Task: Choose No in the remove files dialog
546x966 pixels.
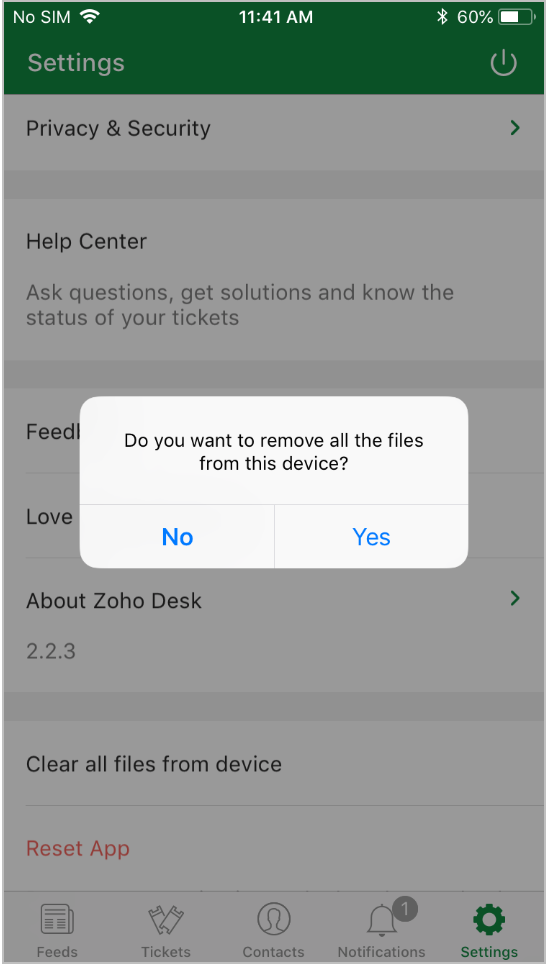Action: 177,537
